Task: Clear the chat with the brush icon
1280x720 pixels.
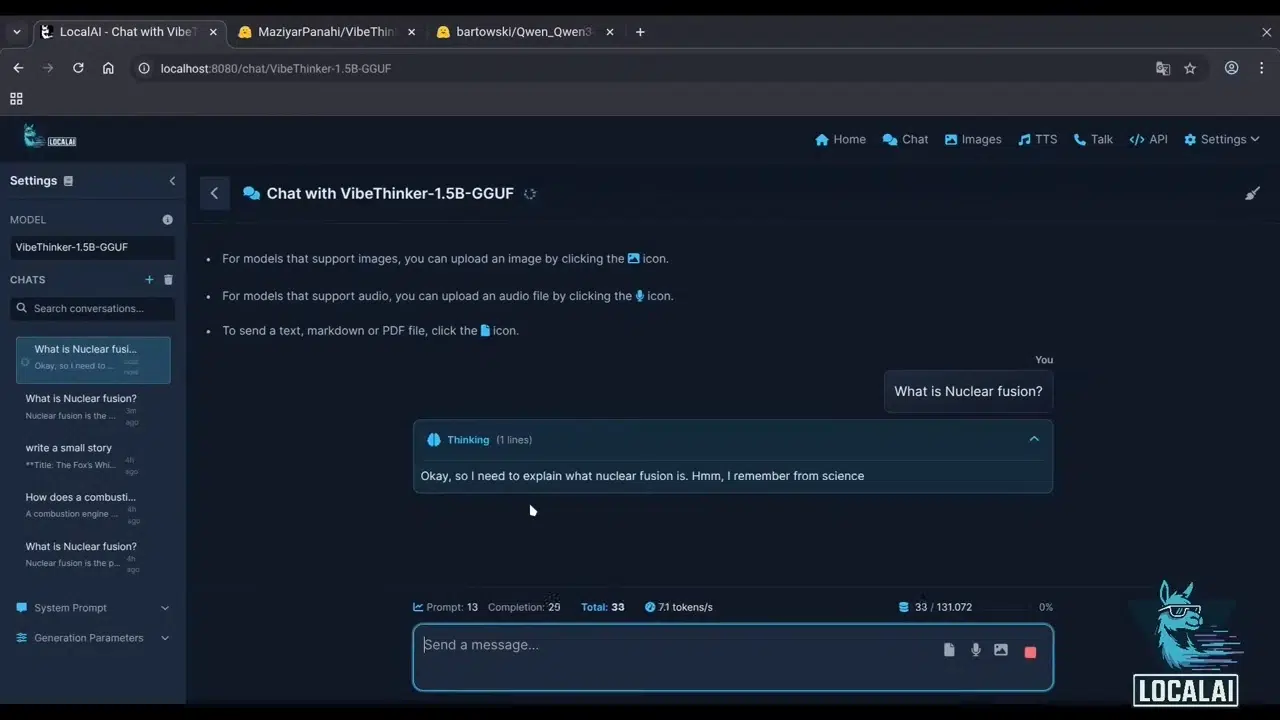Action: (x=1252, y=193)
